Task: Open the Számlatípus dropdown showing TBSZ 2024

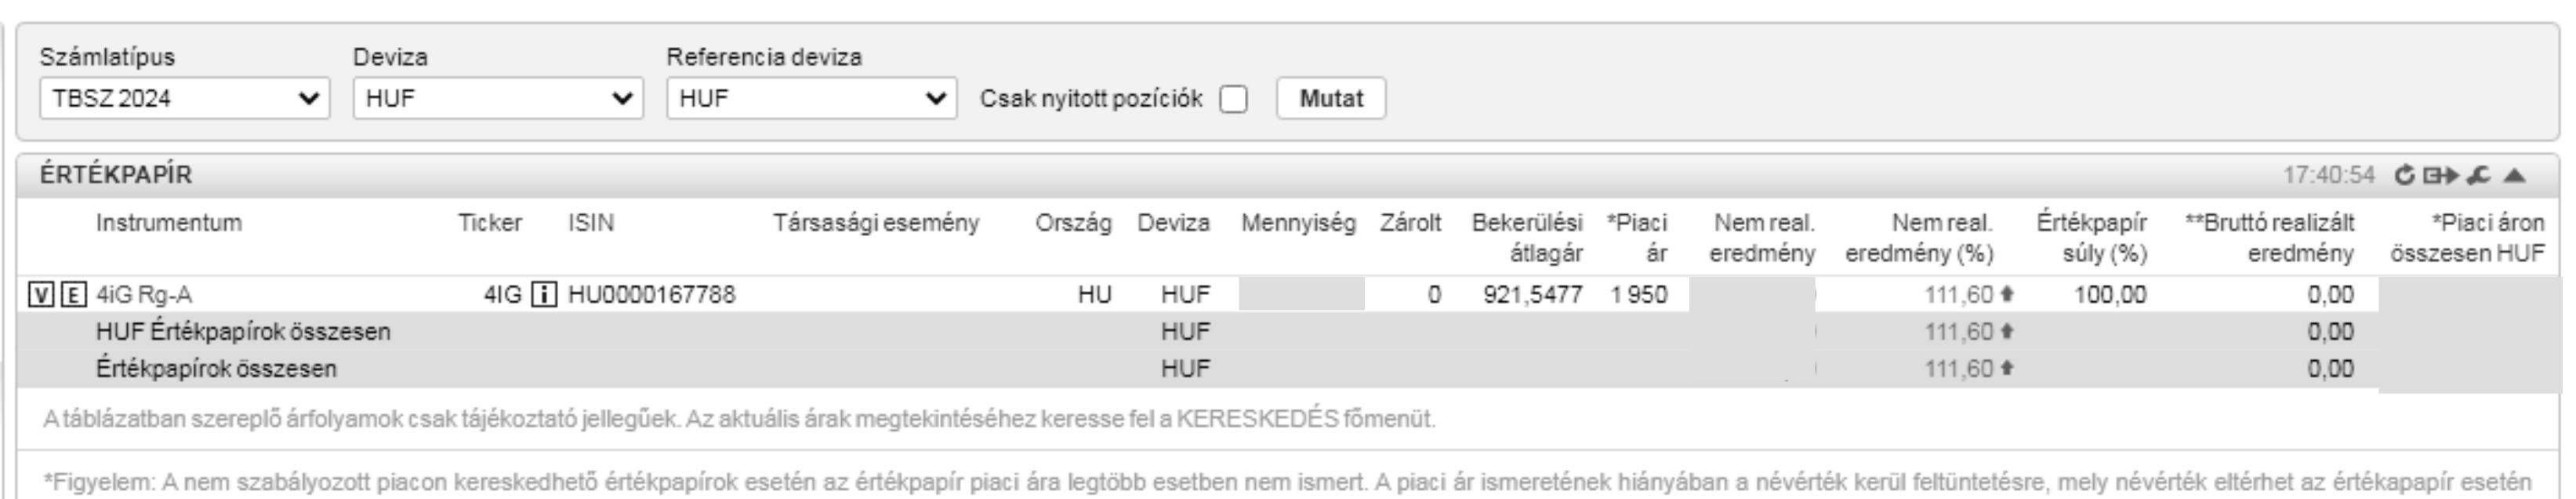Action: pos(185,98)
